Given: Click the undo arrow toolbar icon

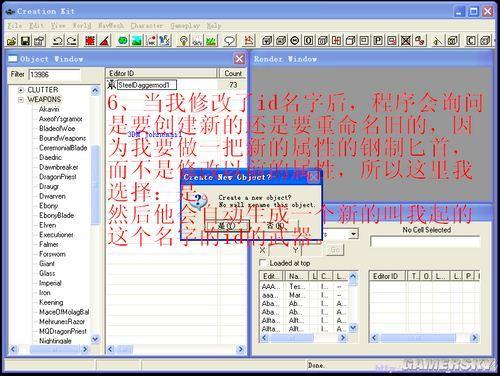Looking at the screenshot, I should 58,41.
